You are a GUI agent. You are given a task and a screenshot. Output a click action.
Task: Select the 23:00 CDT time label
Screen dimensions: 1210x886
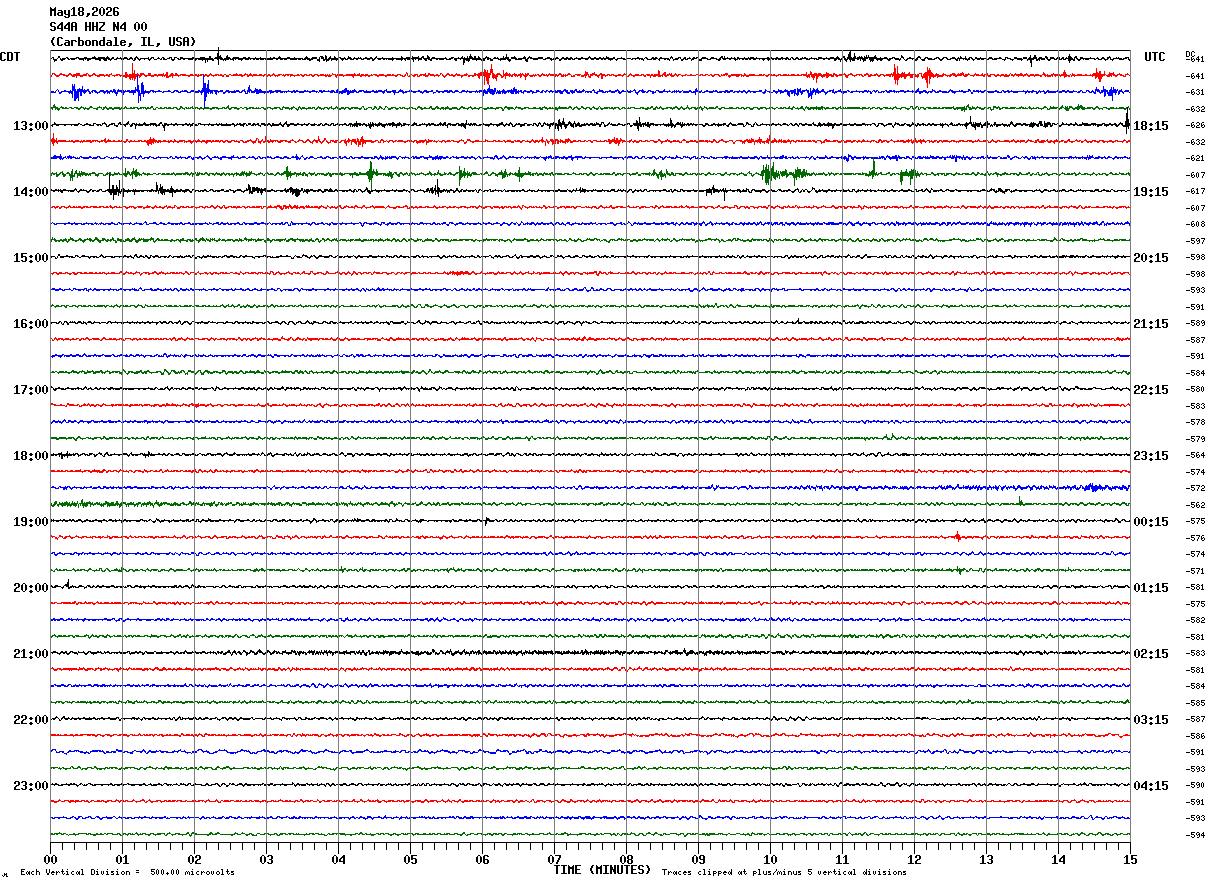click(x=30, y=786)
